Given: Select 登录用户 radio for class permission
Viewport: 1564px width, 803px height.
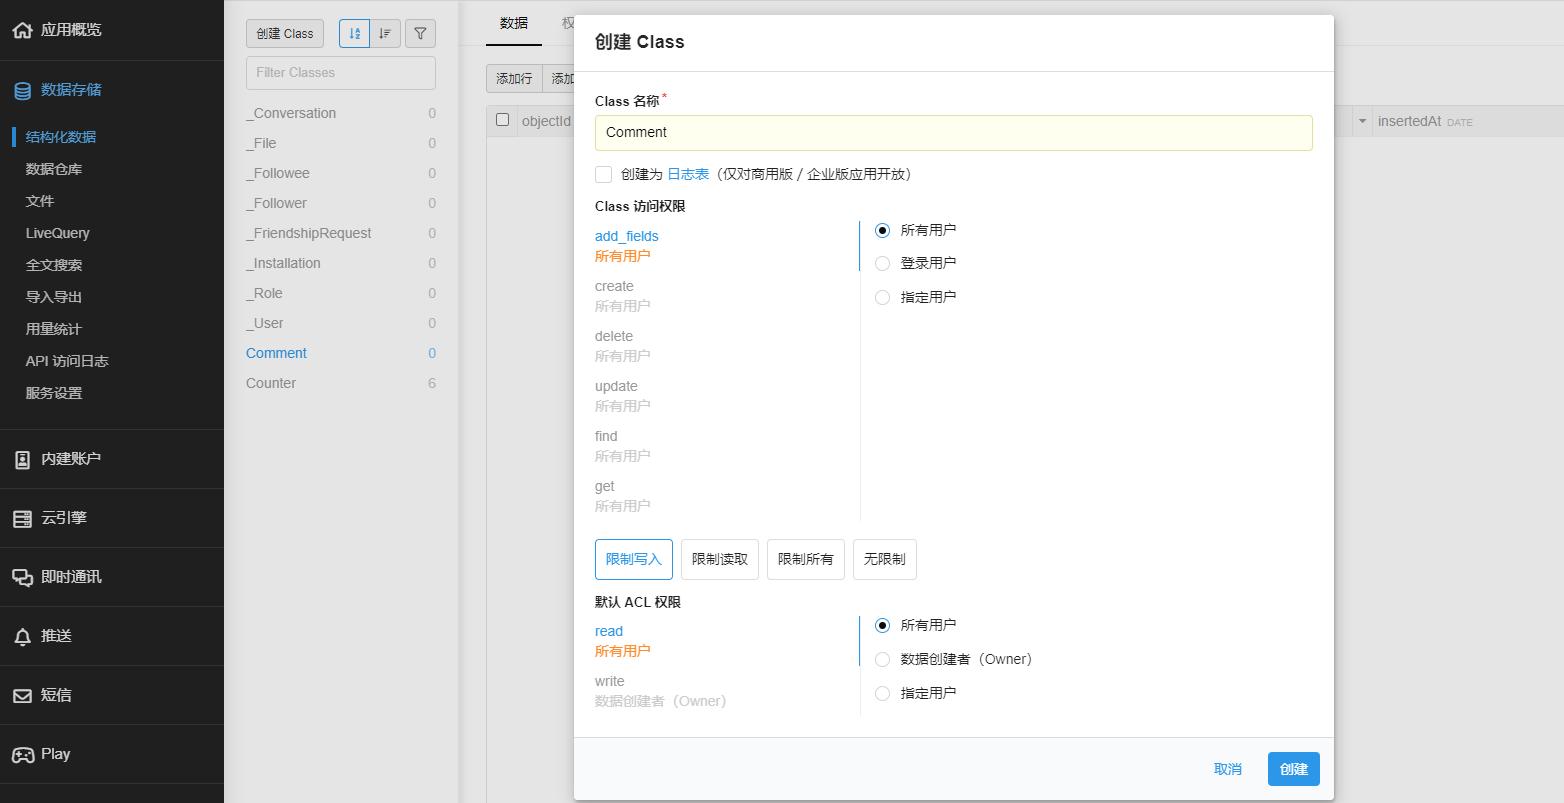Looking at the screenshot, I should point(882,263).
